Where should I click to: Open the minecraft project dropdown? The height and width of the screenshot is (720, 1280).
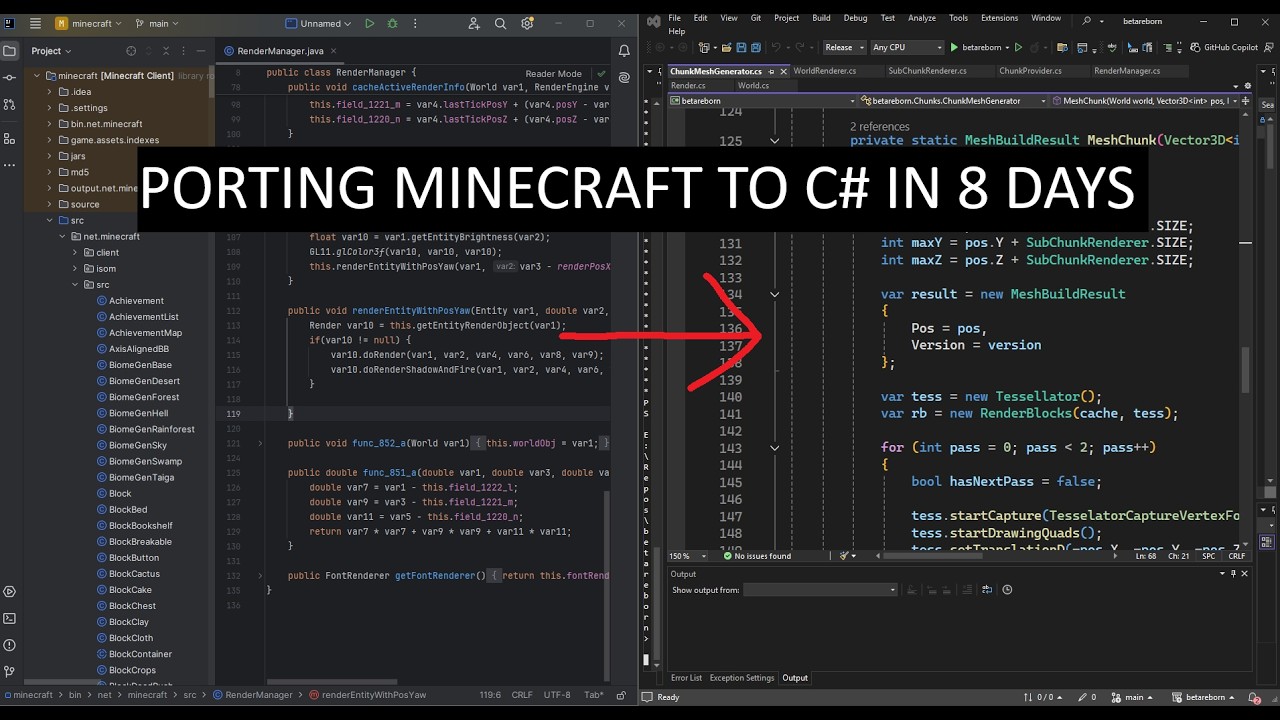click(88, 23)
